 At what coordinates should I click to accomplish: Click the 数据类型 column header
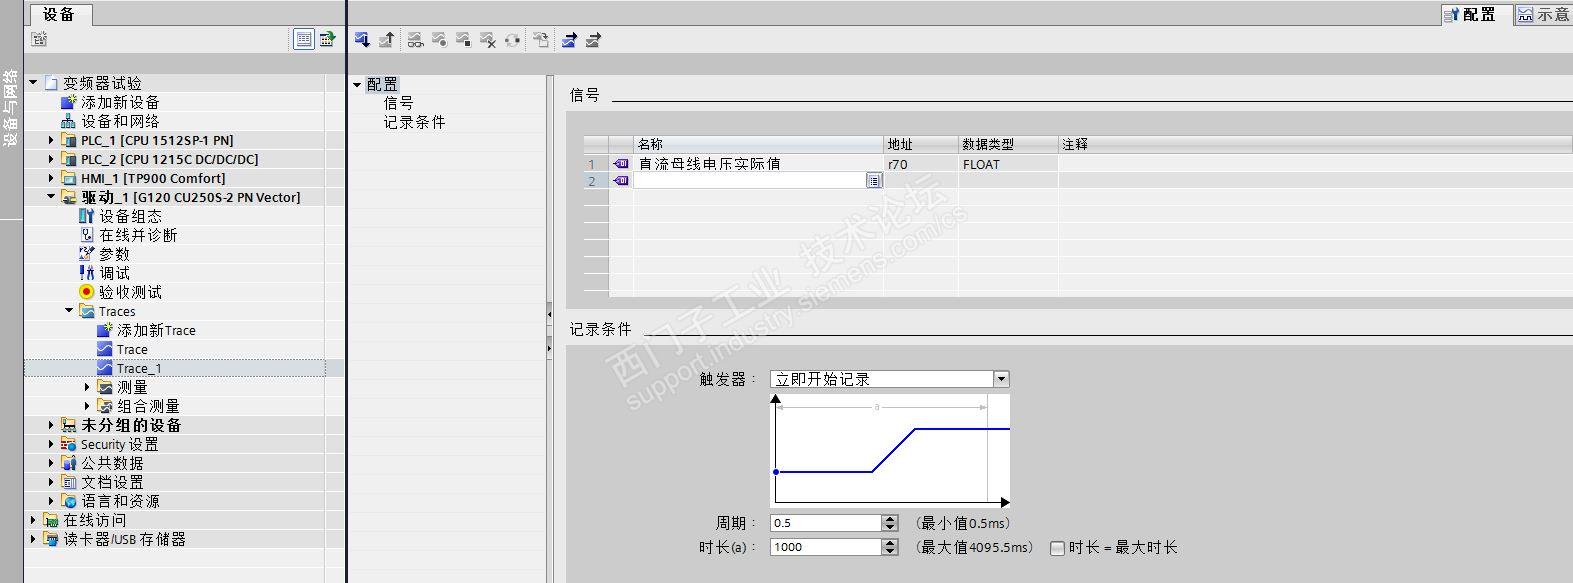1007,145
